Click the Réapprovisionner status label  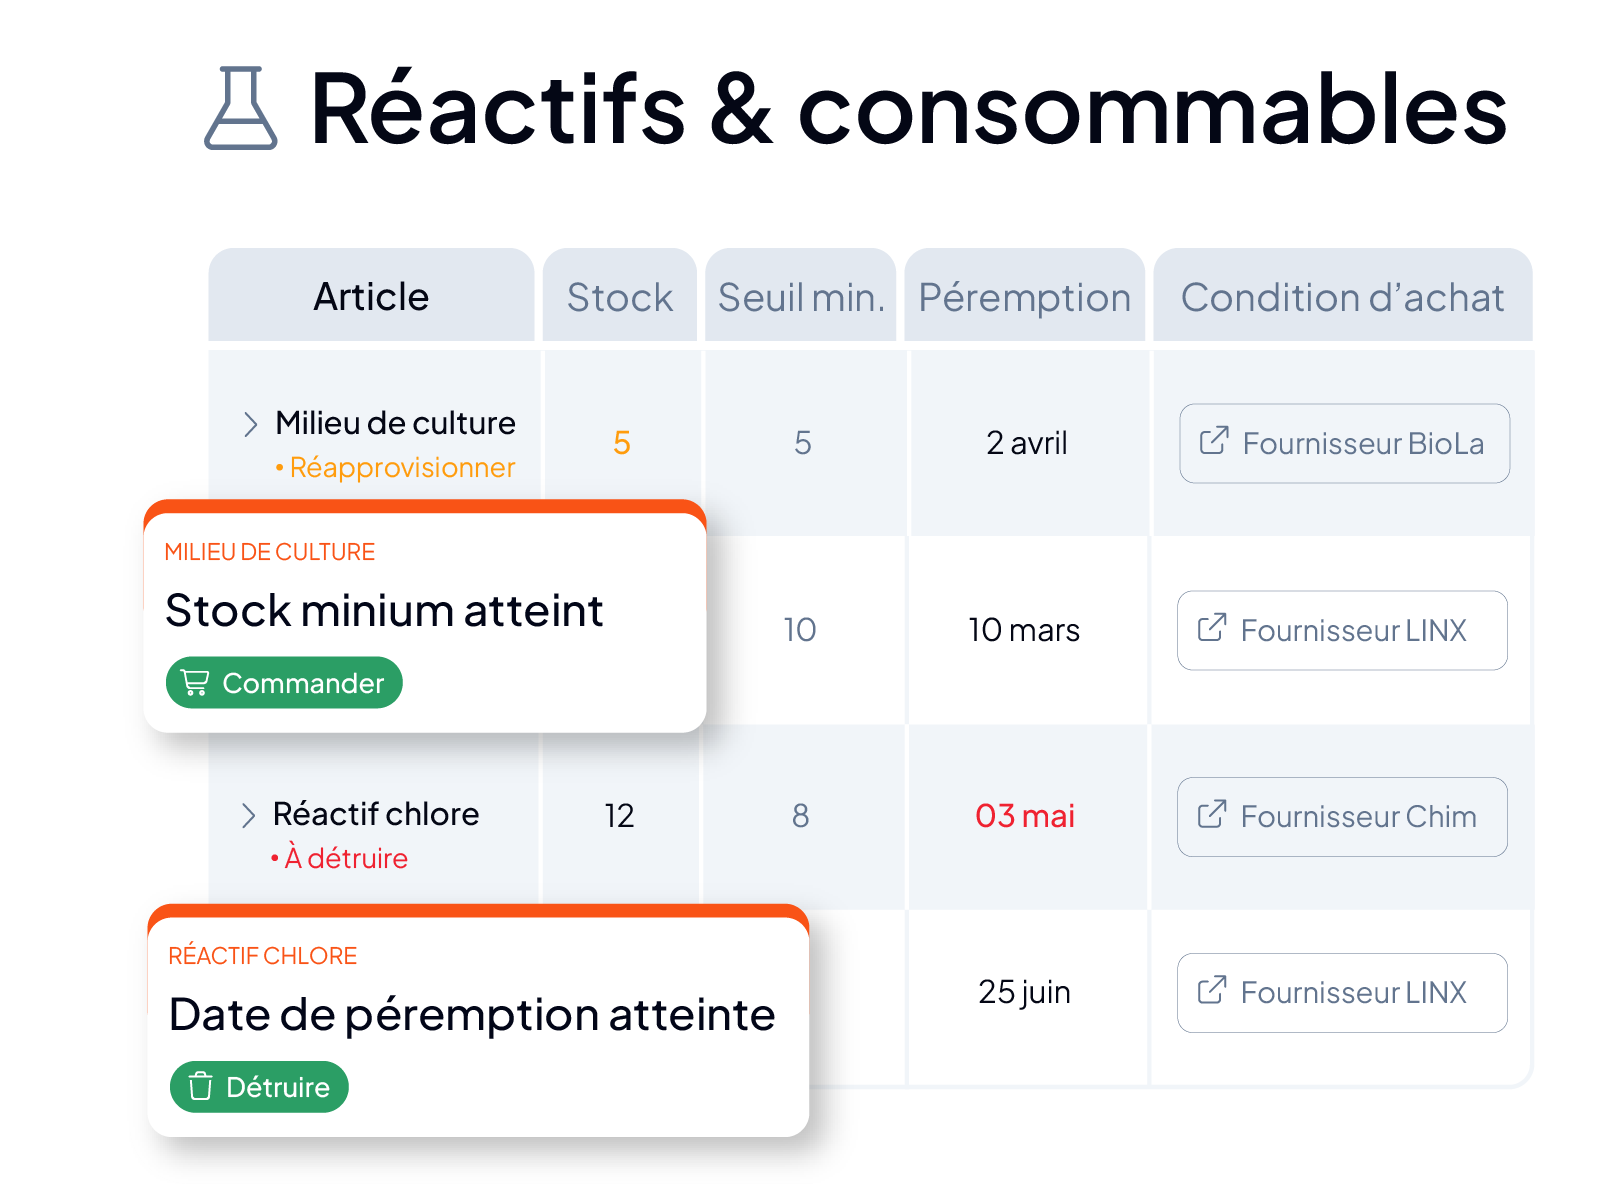point(402,467)
